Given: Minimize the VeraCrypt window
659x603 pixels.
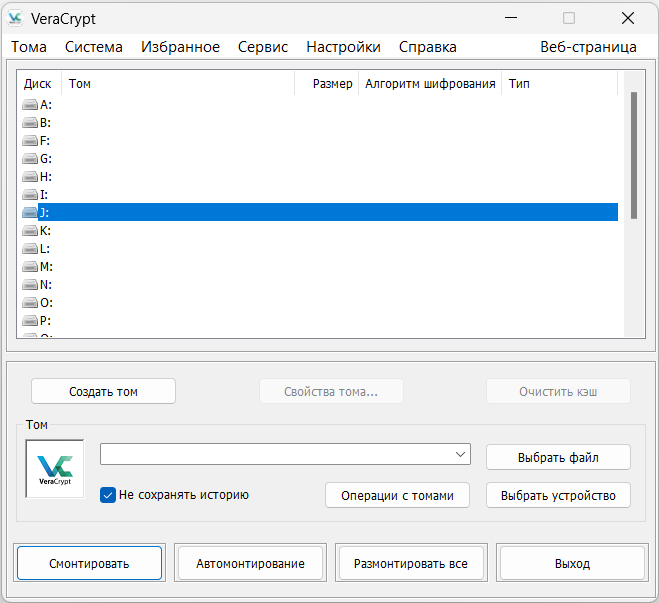Looking at the screenshot, I should coord(511,18).
